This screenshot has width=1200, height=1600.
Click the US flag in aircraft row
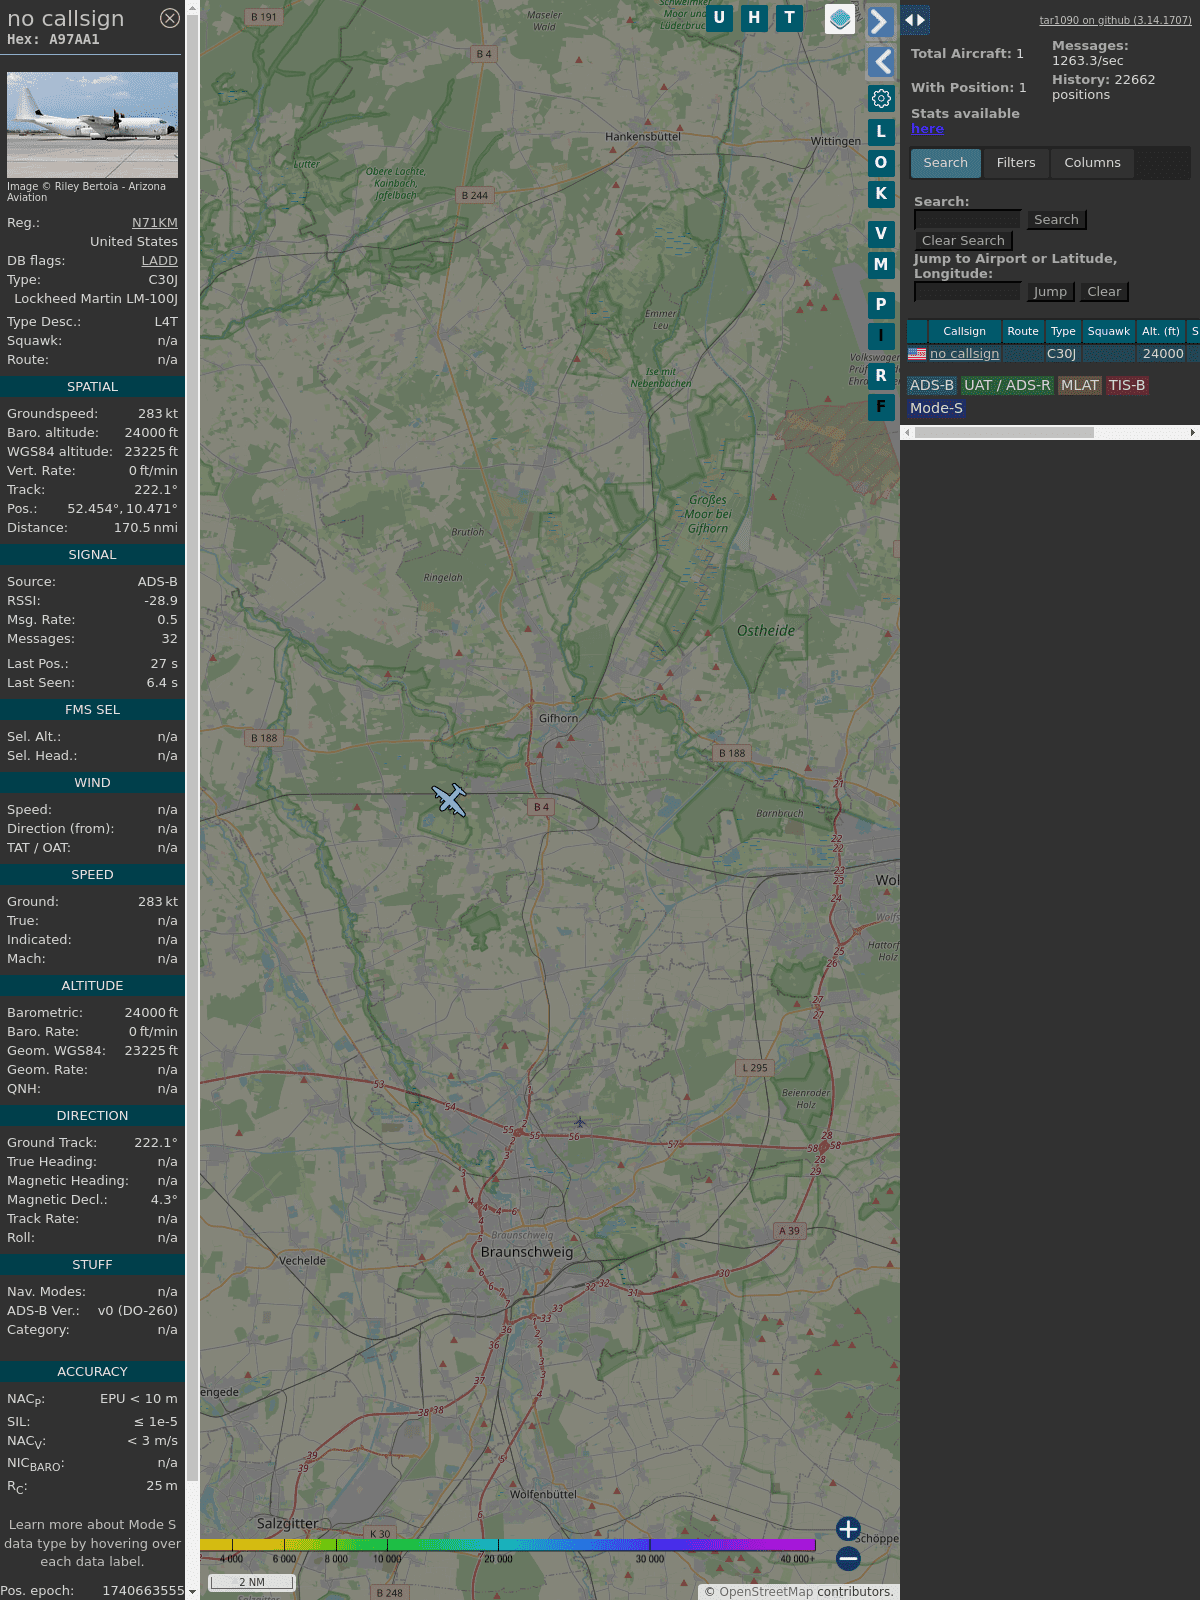point(917,354)
